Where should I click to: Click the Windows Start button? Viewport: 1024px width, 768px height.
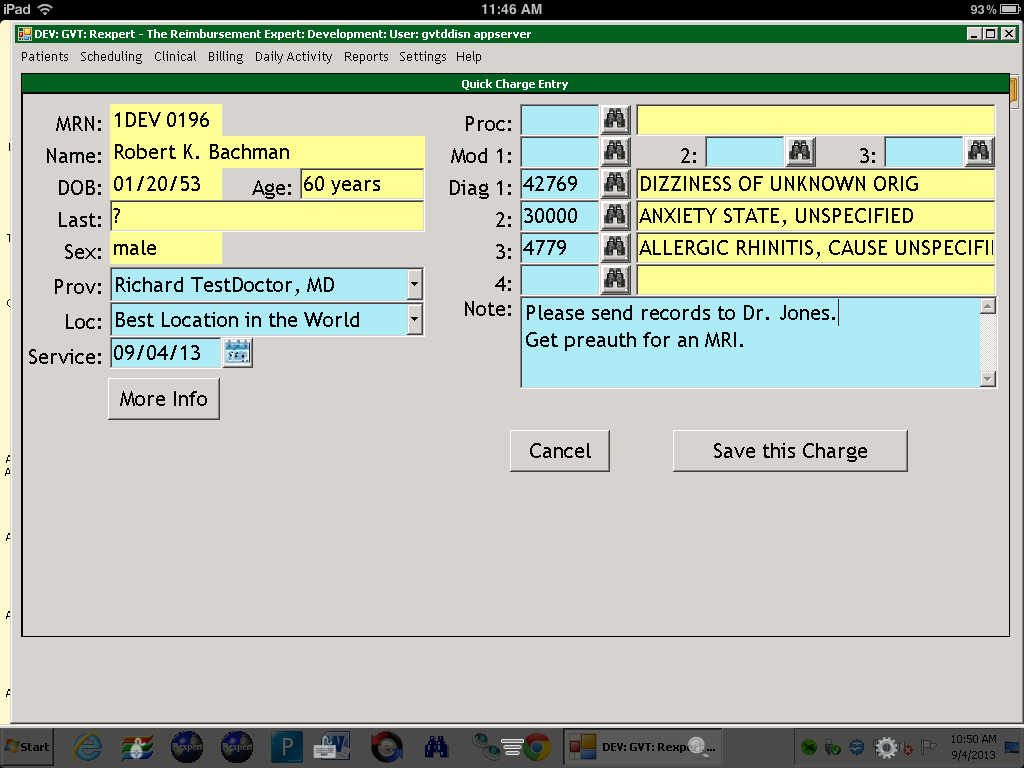27,746
